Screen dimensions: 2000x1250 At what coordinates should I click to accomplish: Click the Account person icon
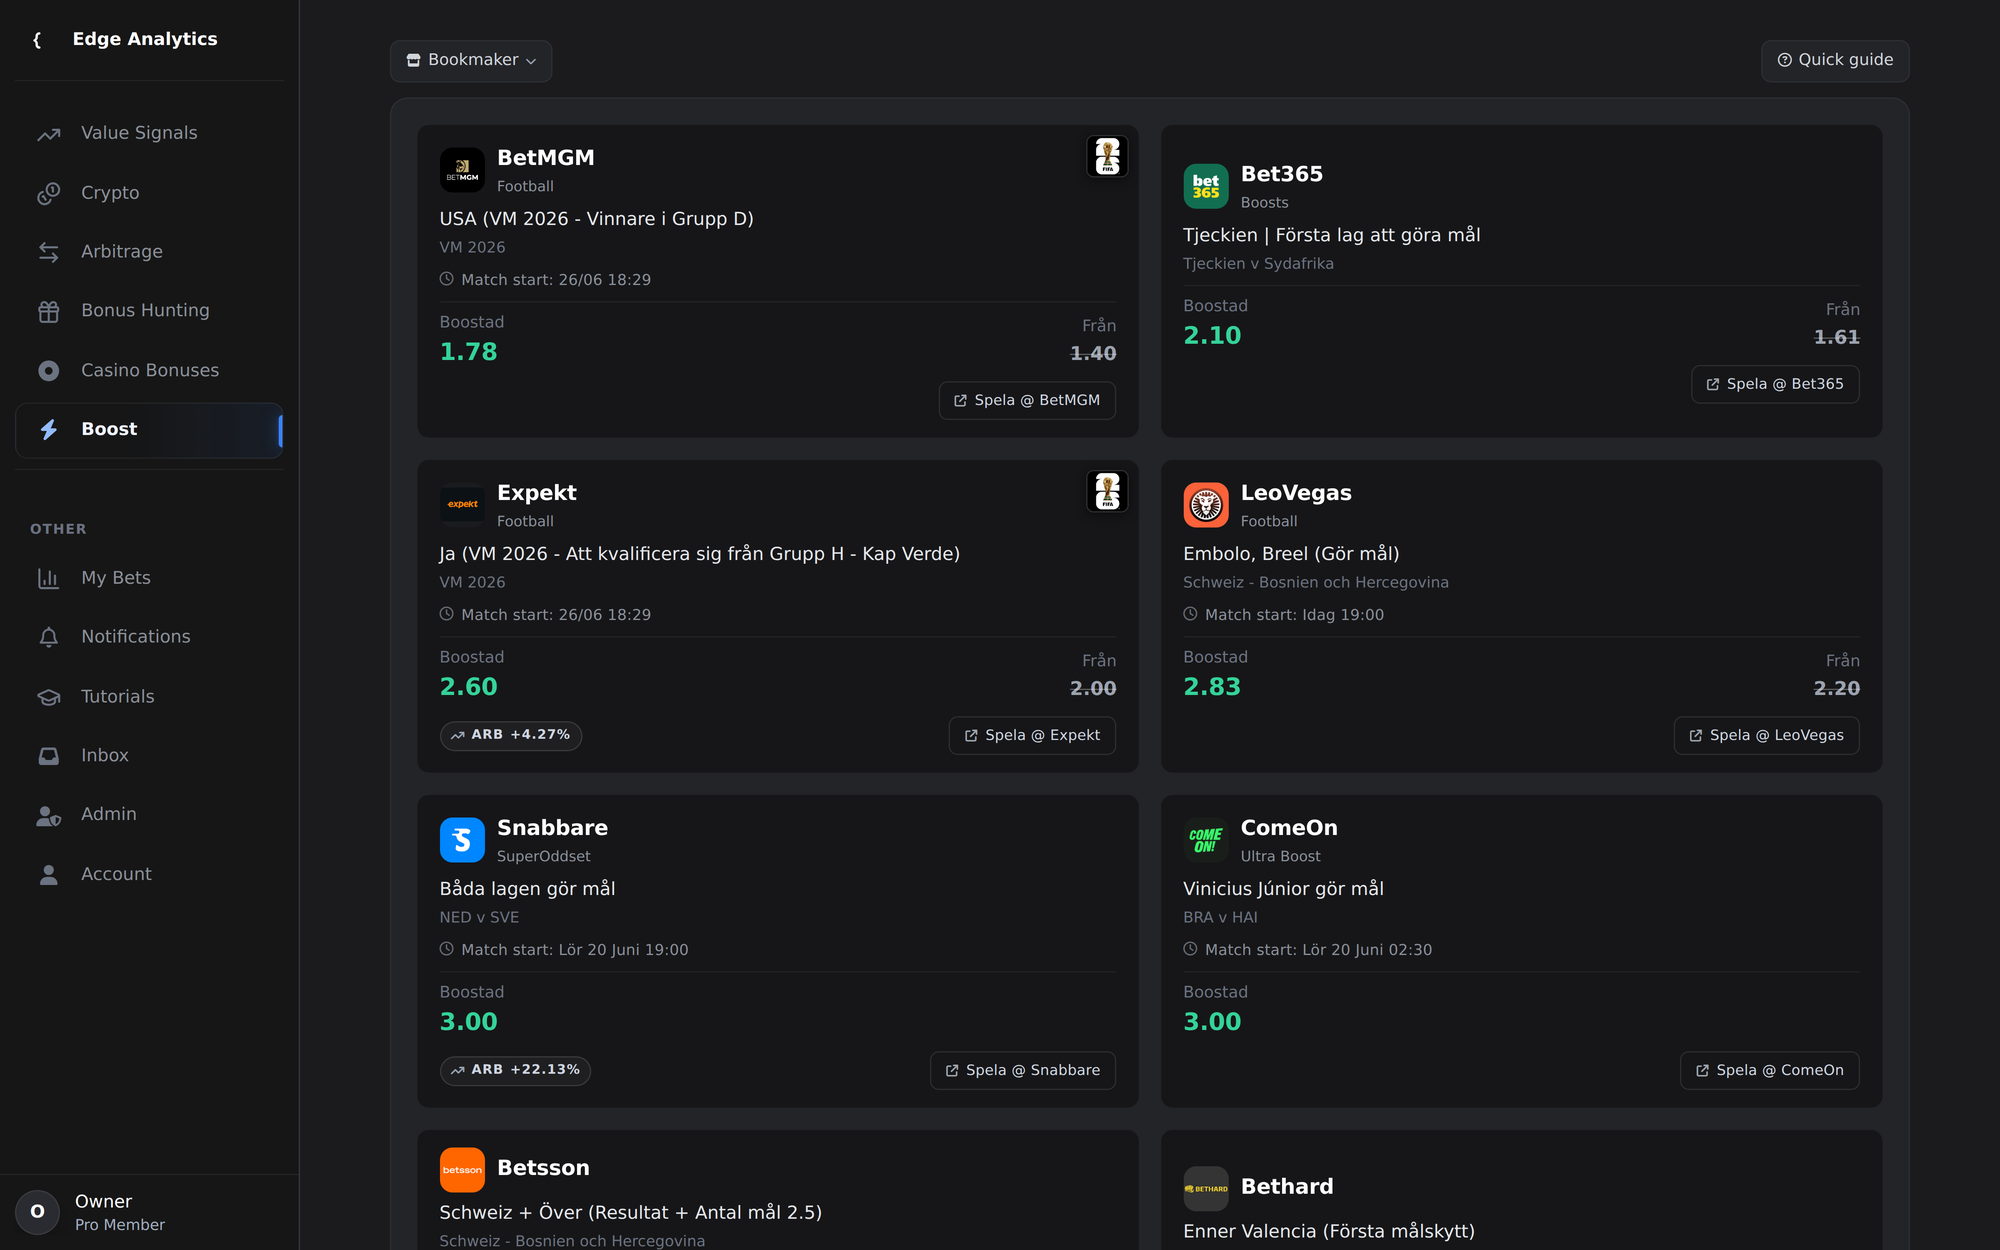click(49, 874)
